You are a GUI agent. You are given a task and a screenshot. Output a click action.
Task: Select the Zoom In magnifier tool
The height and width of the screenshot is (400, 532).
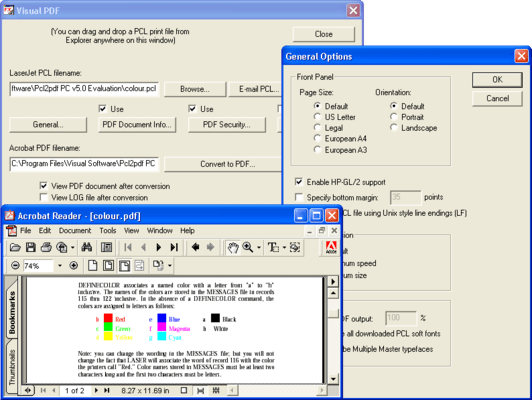pyautogui.click(x=248, y=247)
